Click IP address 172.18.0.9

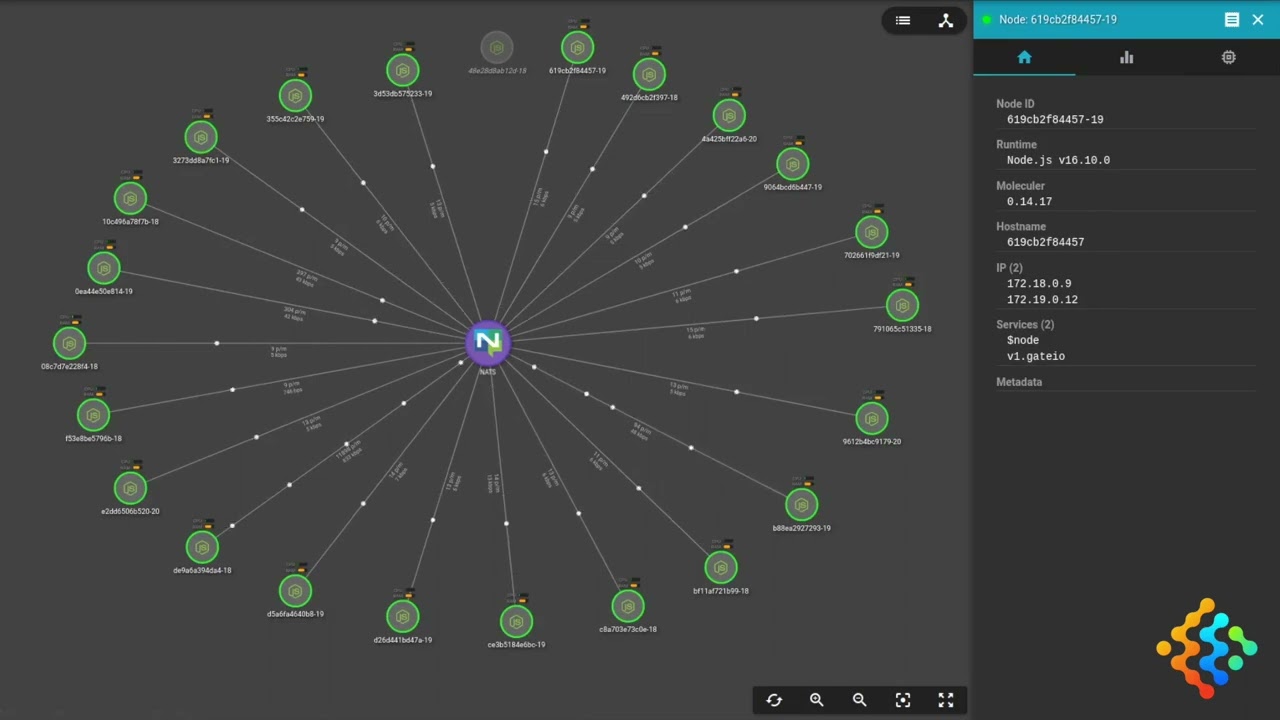point(1039,283)
